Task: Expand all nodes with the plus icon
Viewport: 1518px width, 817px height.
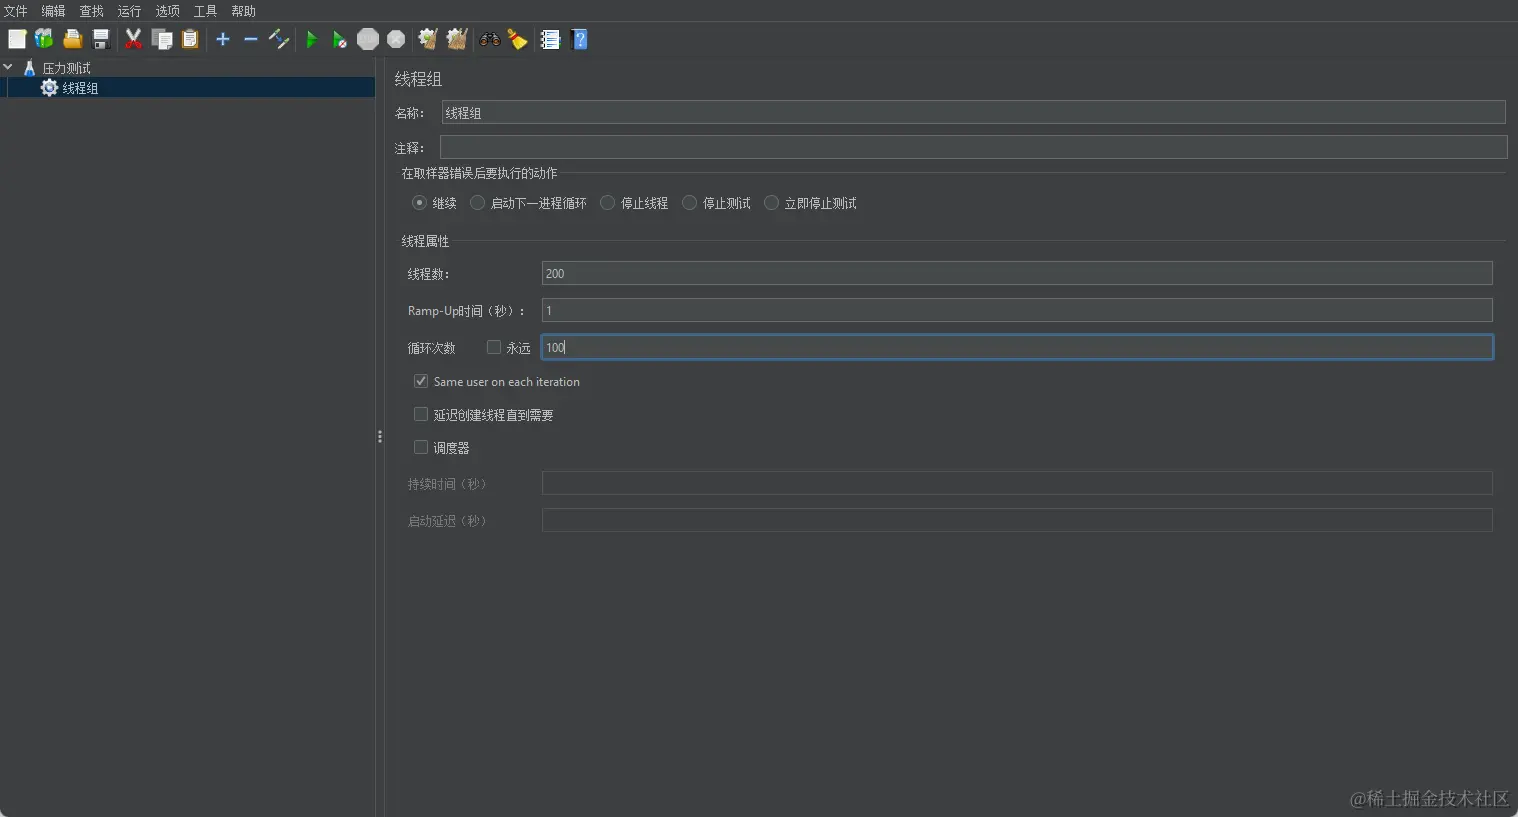Action: coord(223,39)
